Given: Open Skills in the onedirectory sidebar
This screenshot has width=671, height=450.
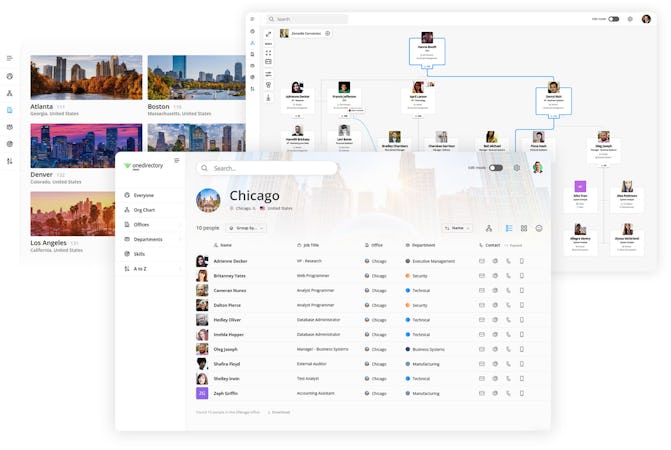Looking at the screenshot, I should [152, 254].
